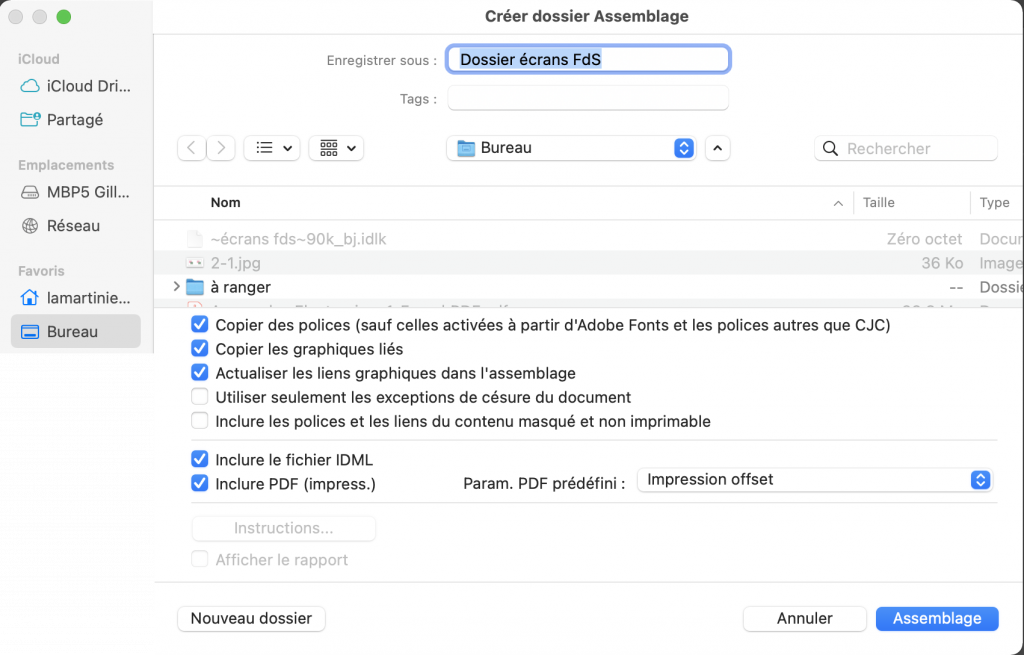This screenshot has width=1024, height=655.
Task: Enable Utiliser seulement les exceptions de césure
Action: (200, 397)
